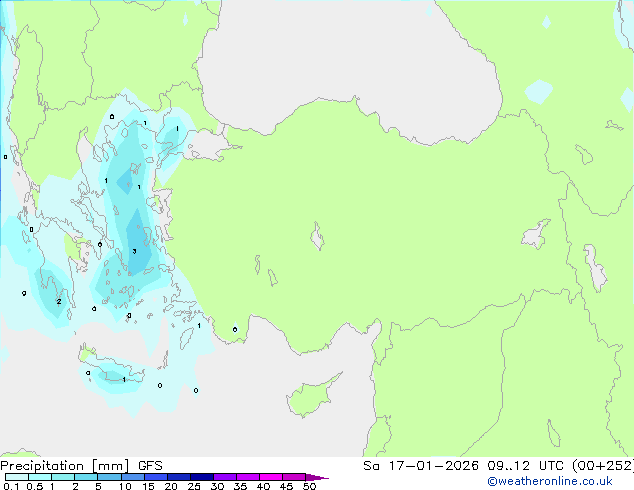The width and height of the screenshot is (634, 490).
Task: Click the 'Precipitation [mm] GFS' title text
Action: [81, 466]
